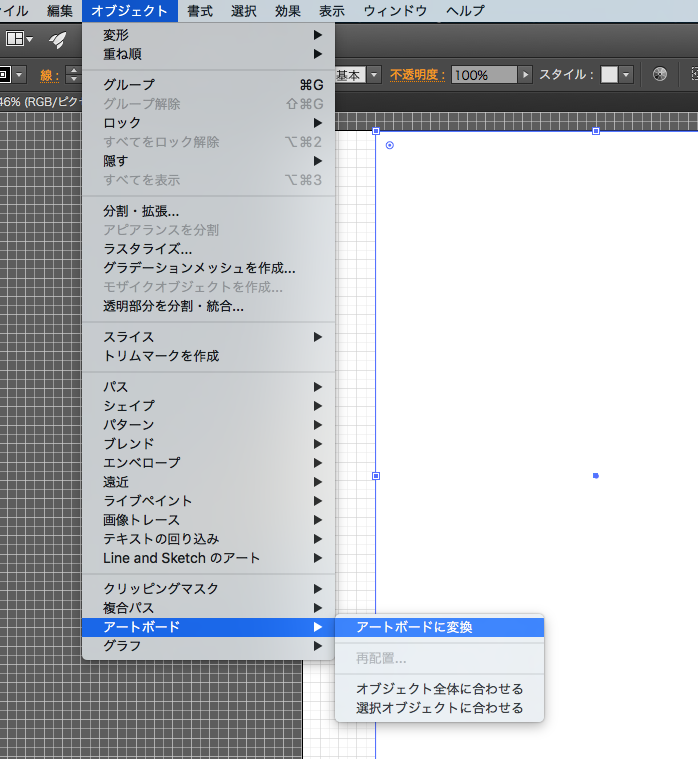Viewport: 698px width, 759px height.
Task: Open the 複合パス submenu
Action: [x=209, y=607]
